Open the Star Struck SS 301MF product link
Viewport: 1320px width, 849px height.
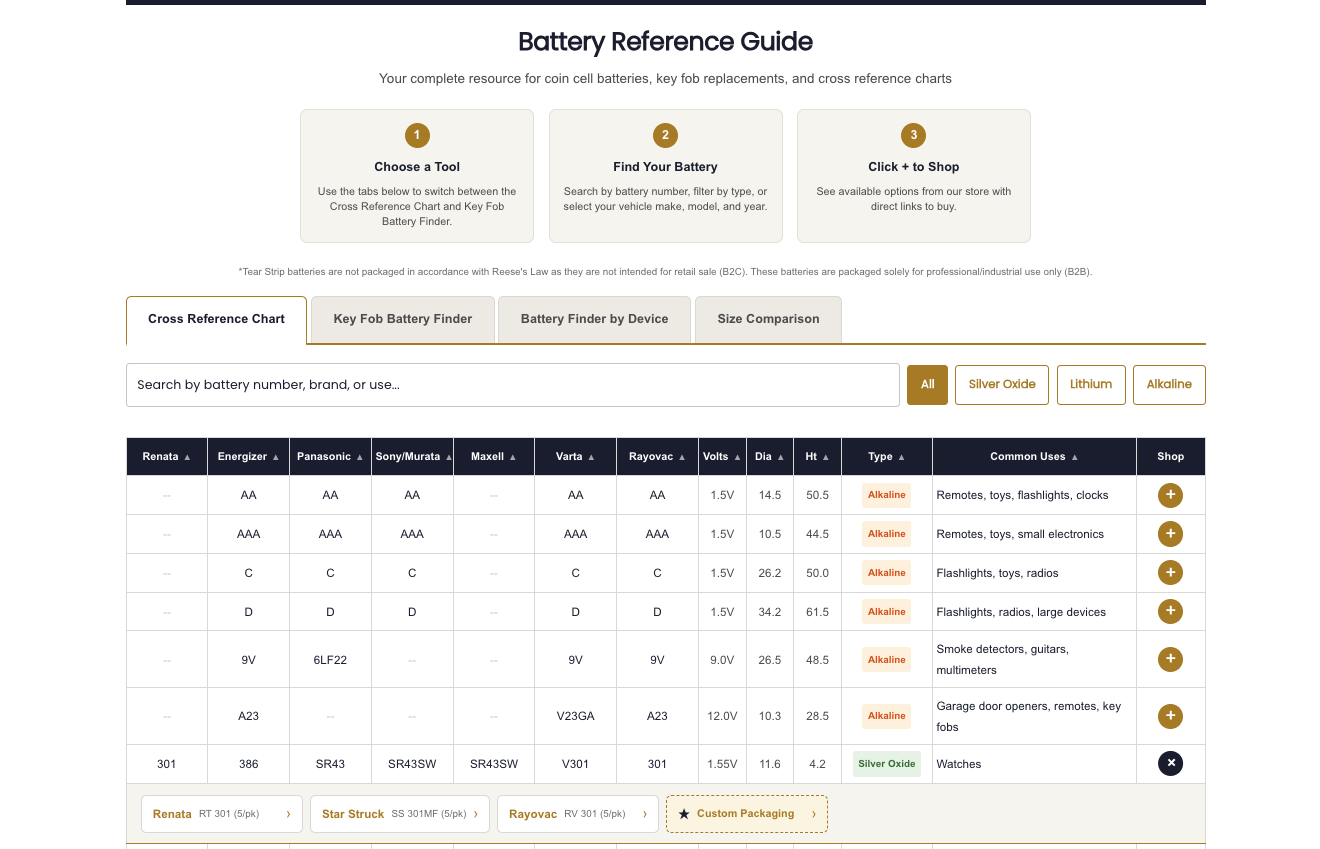point(400,814)
